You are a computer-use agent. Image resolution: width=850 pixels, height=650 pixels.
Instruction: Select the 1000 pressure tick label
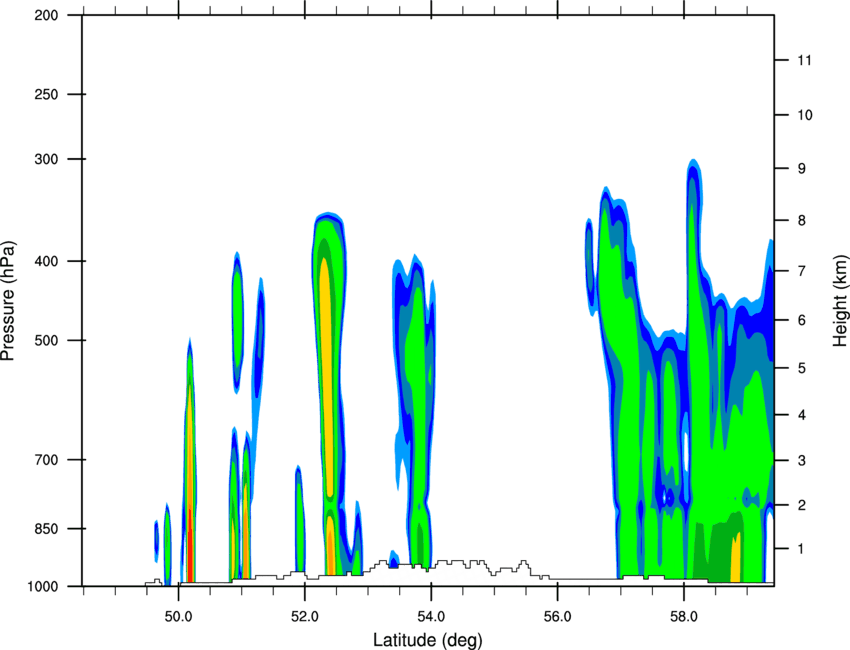[42, 587]
